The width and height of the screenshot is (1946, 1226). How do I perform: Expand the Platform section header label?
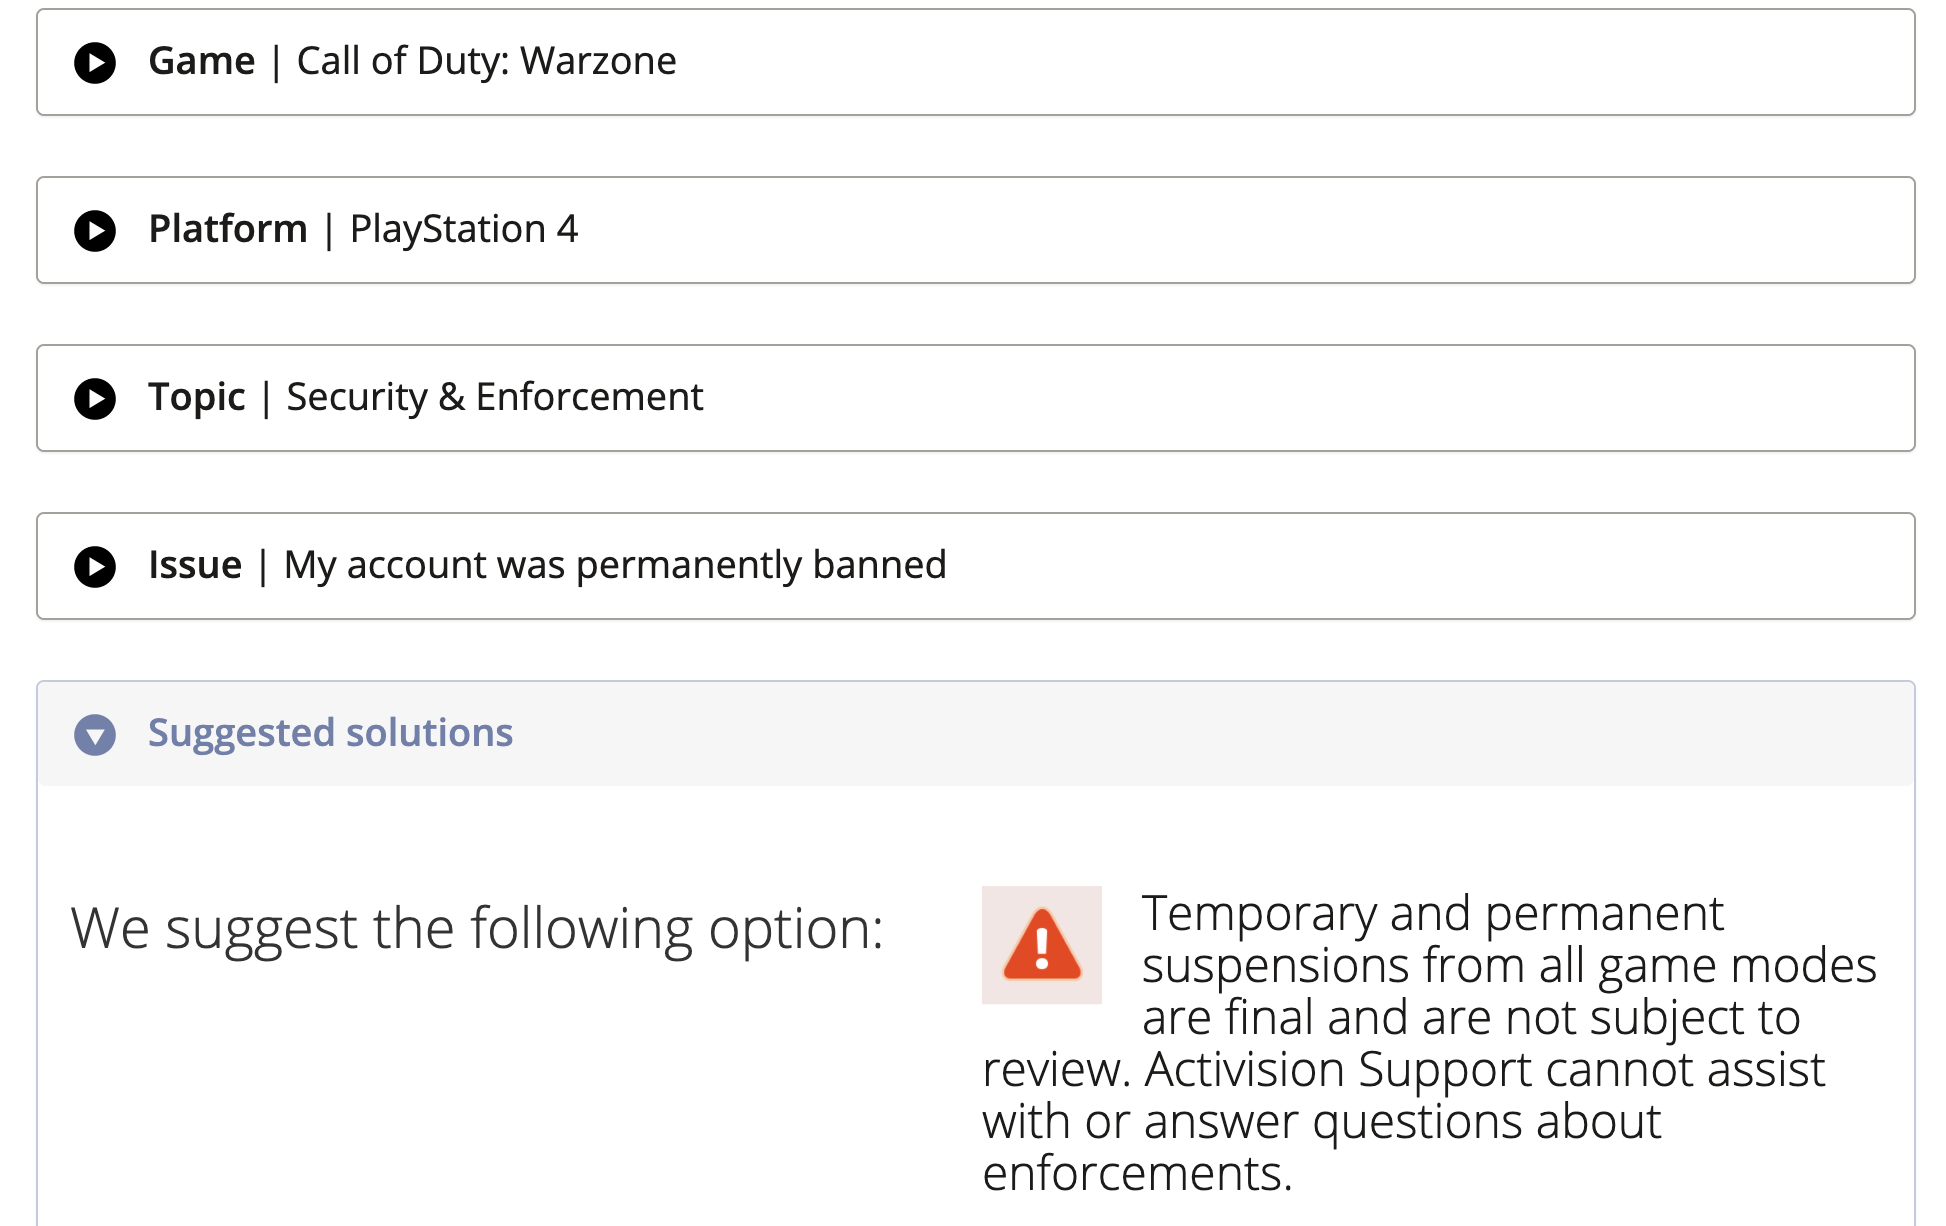(227, 229)
